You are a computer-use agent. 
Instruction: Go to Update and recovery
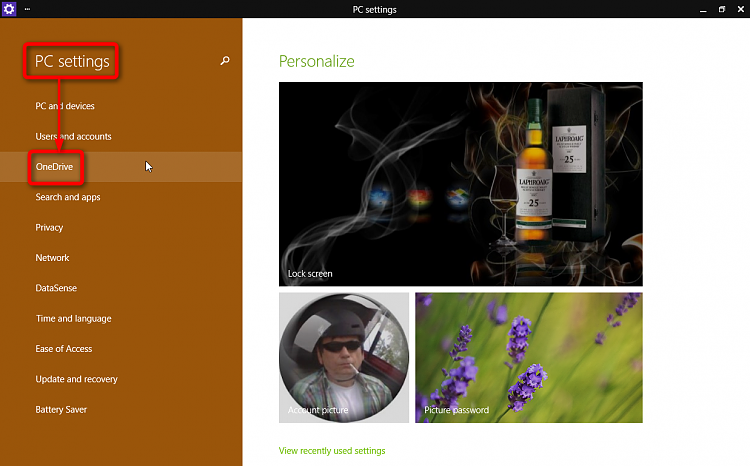point(76,379)
